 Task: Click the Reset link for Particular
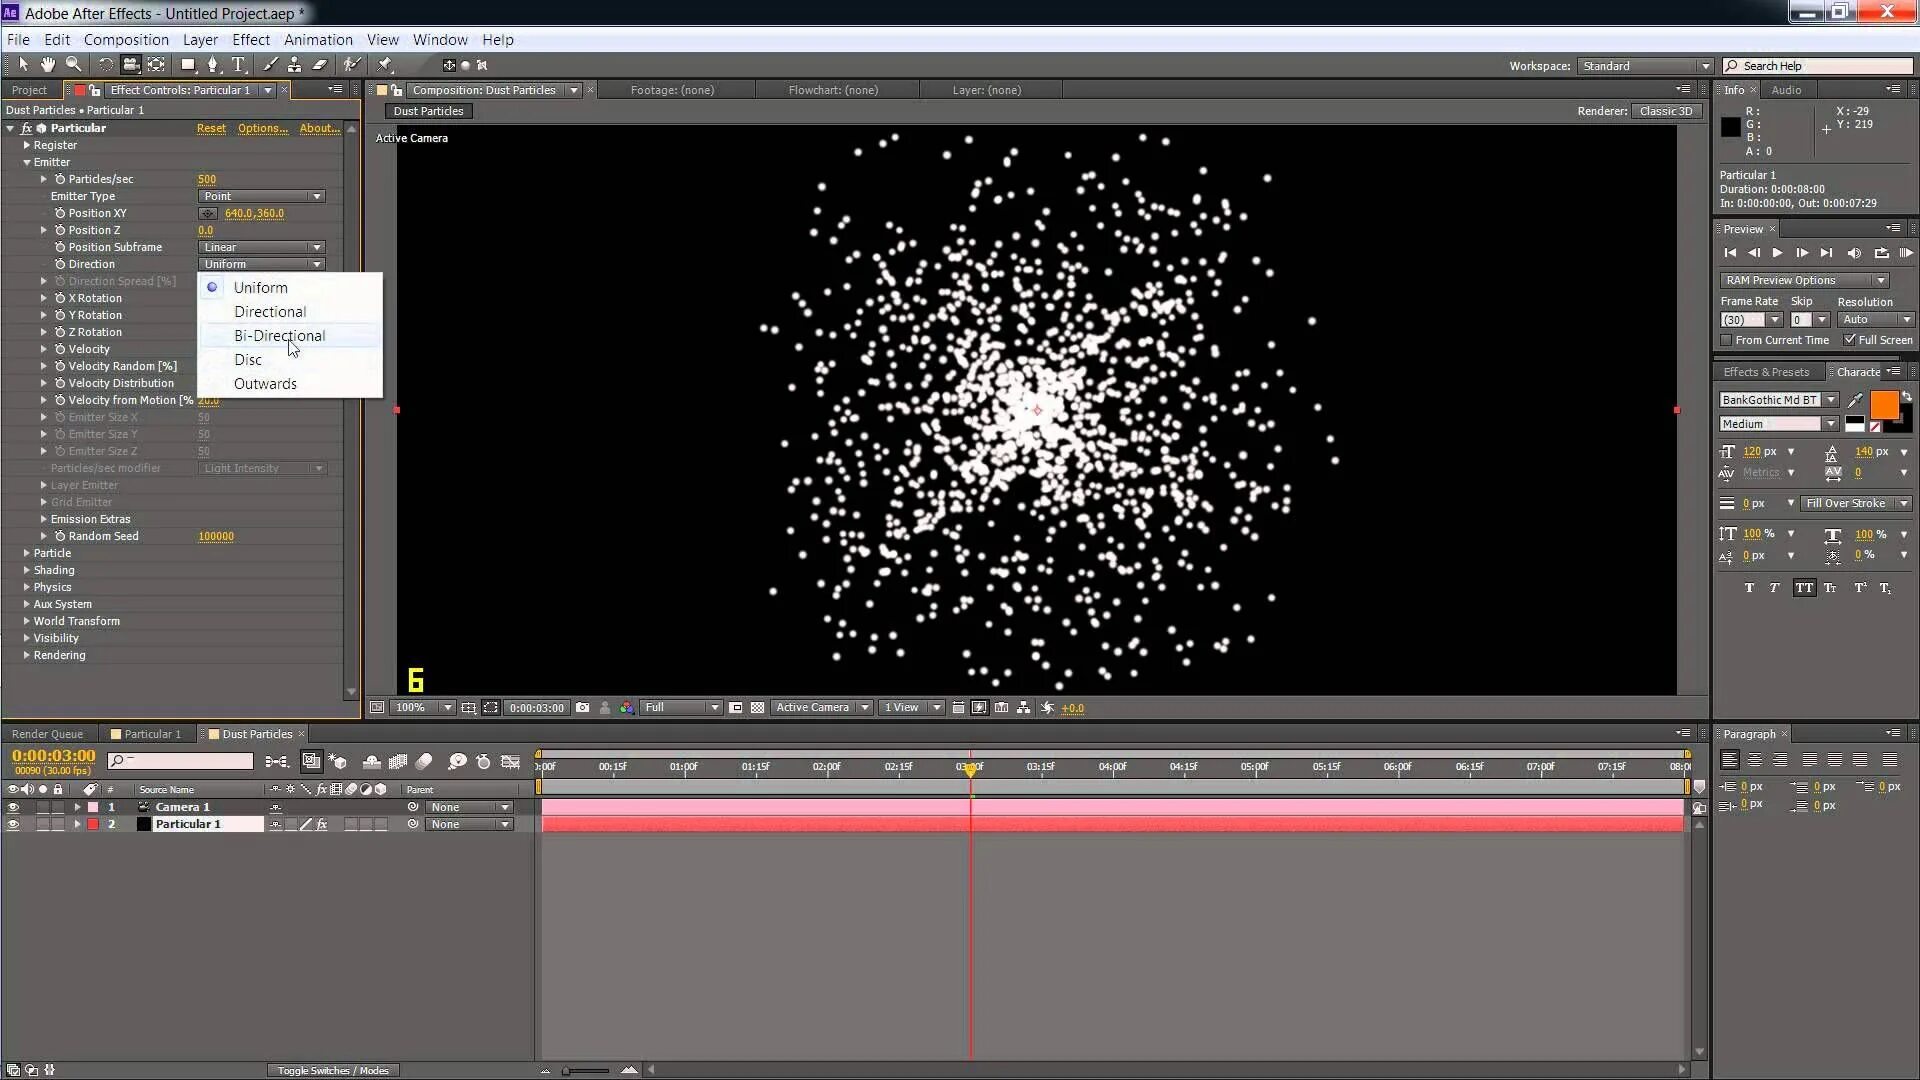211,128
